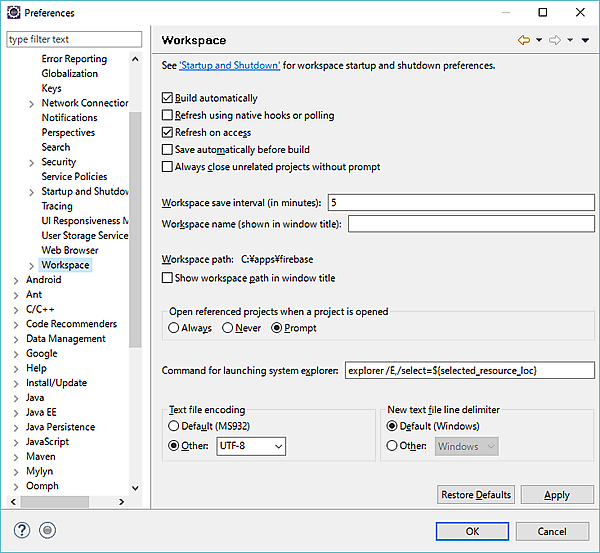Viewport: 600px width, 553px height.
Task: Select Keys preference page
Action: pyautogui.click(x=52, y=88)
